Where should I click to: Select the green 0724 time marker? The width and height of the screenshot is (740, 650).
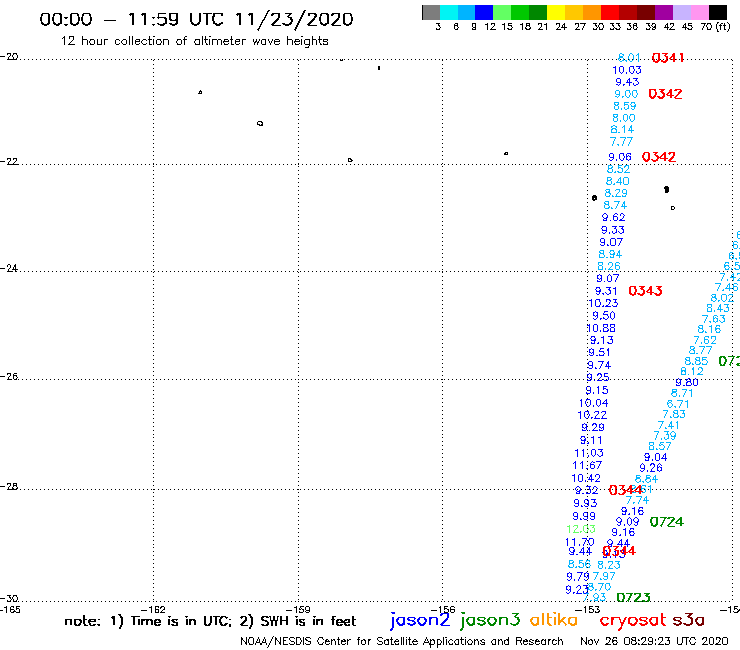[666, 522]
